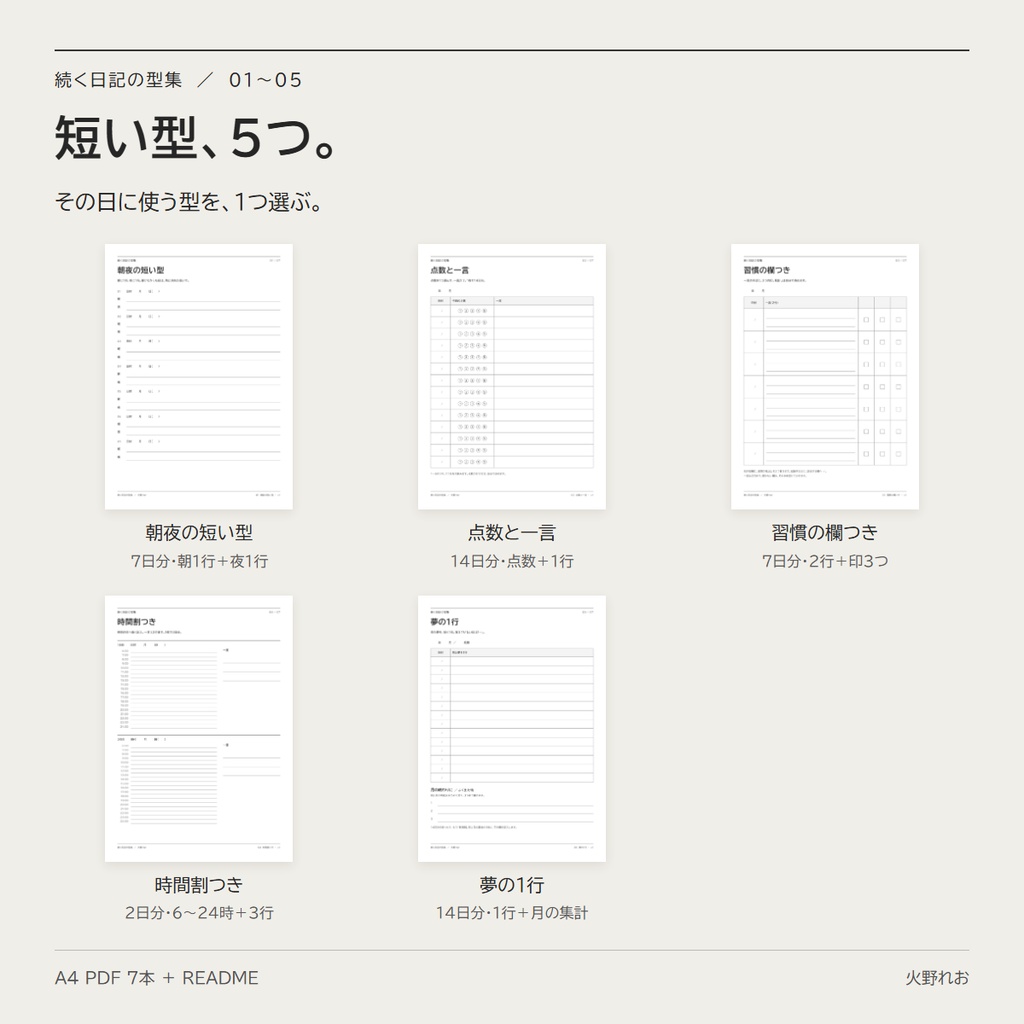Select the caption title 習慣の欄つき
The height and width of the screenshot is (1024, 1024).
pyautogui.click(x=825, y=533)
